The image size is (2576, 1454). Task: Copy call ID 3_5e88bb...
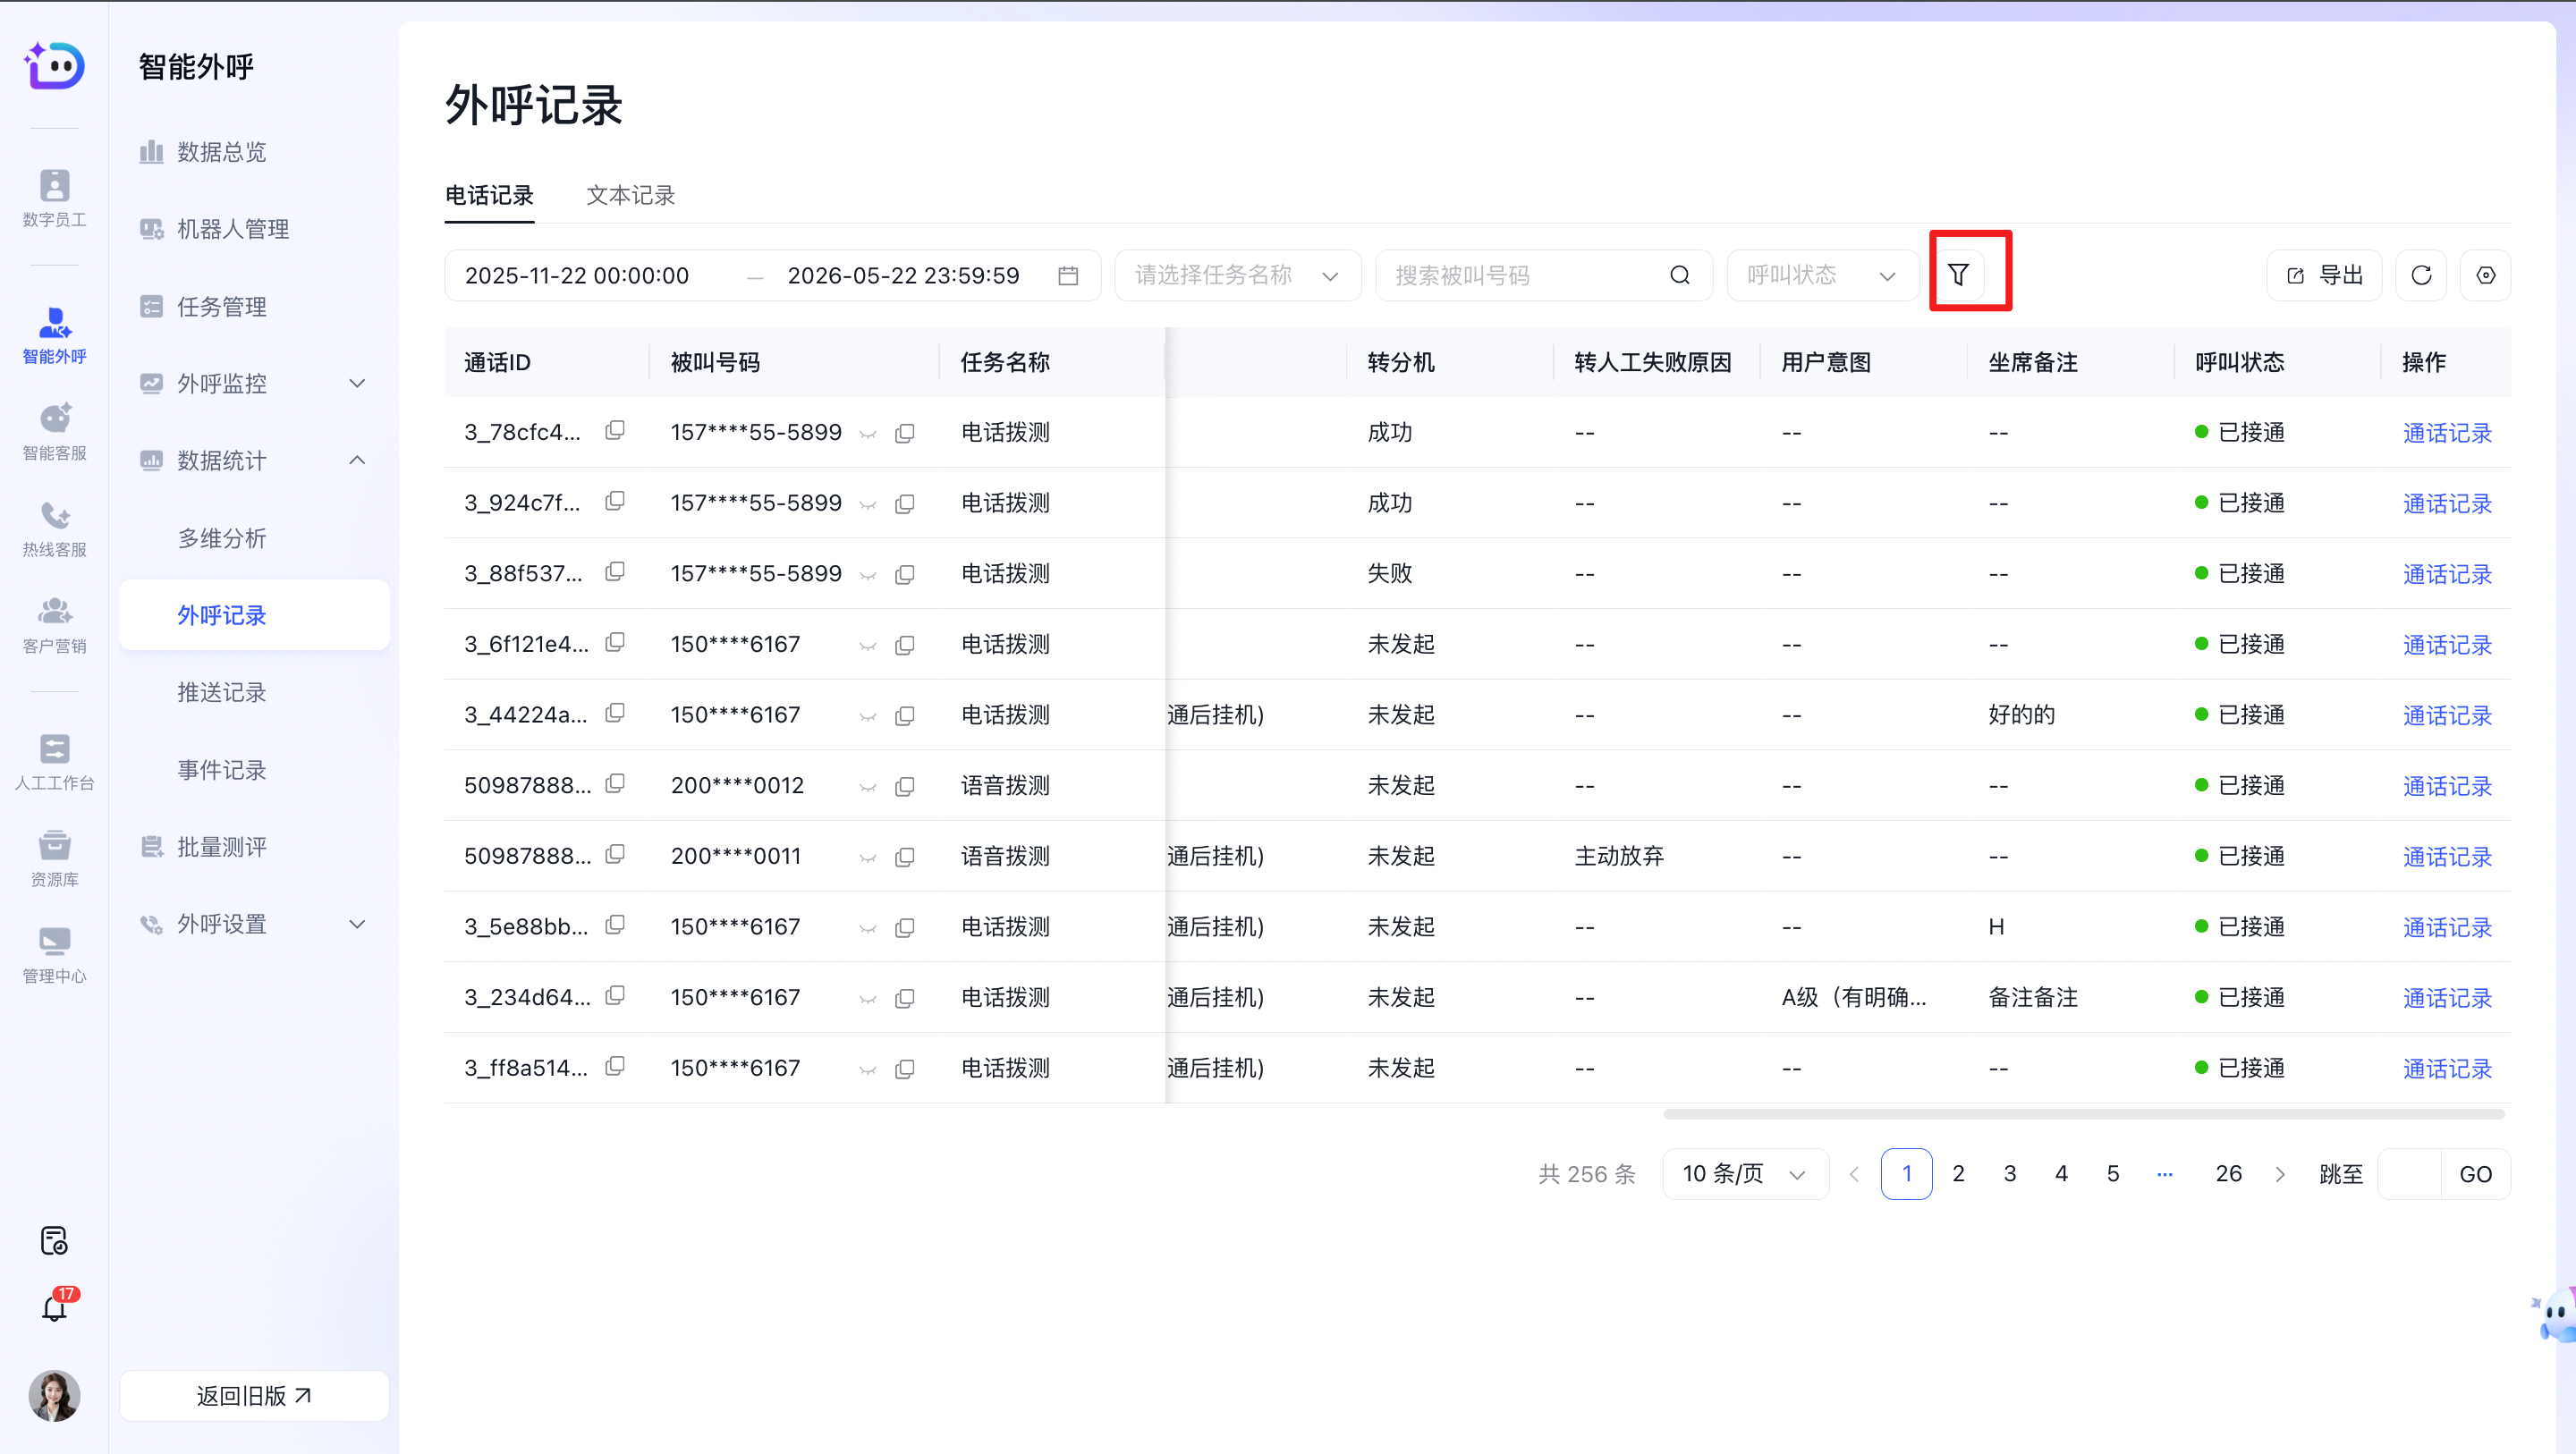point(615,925)
